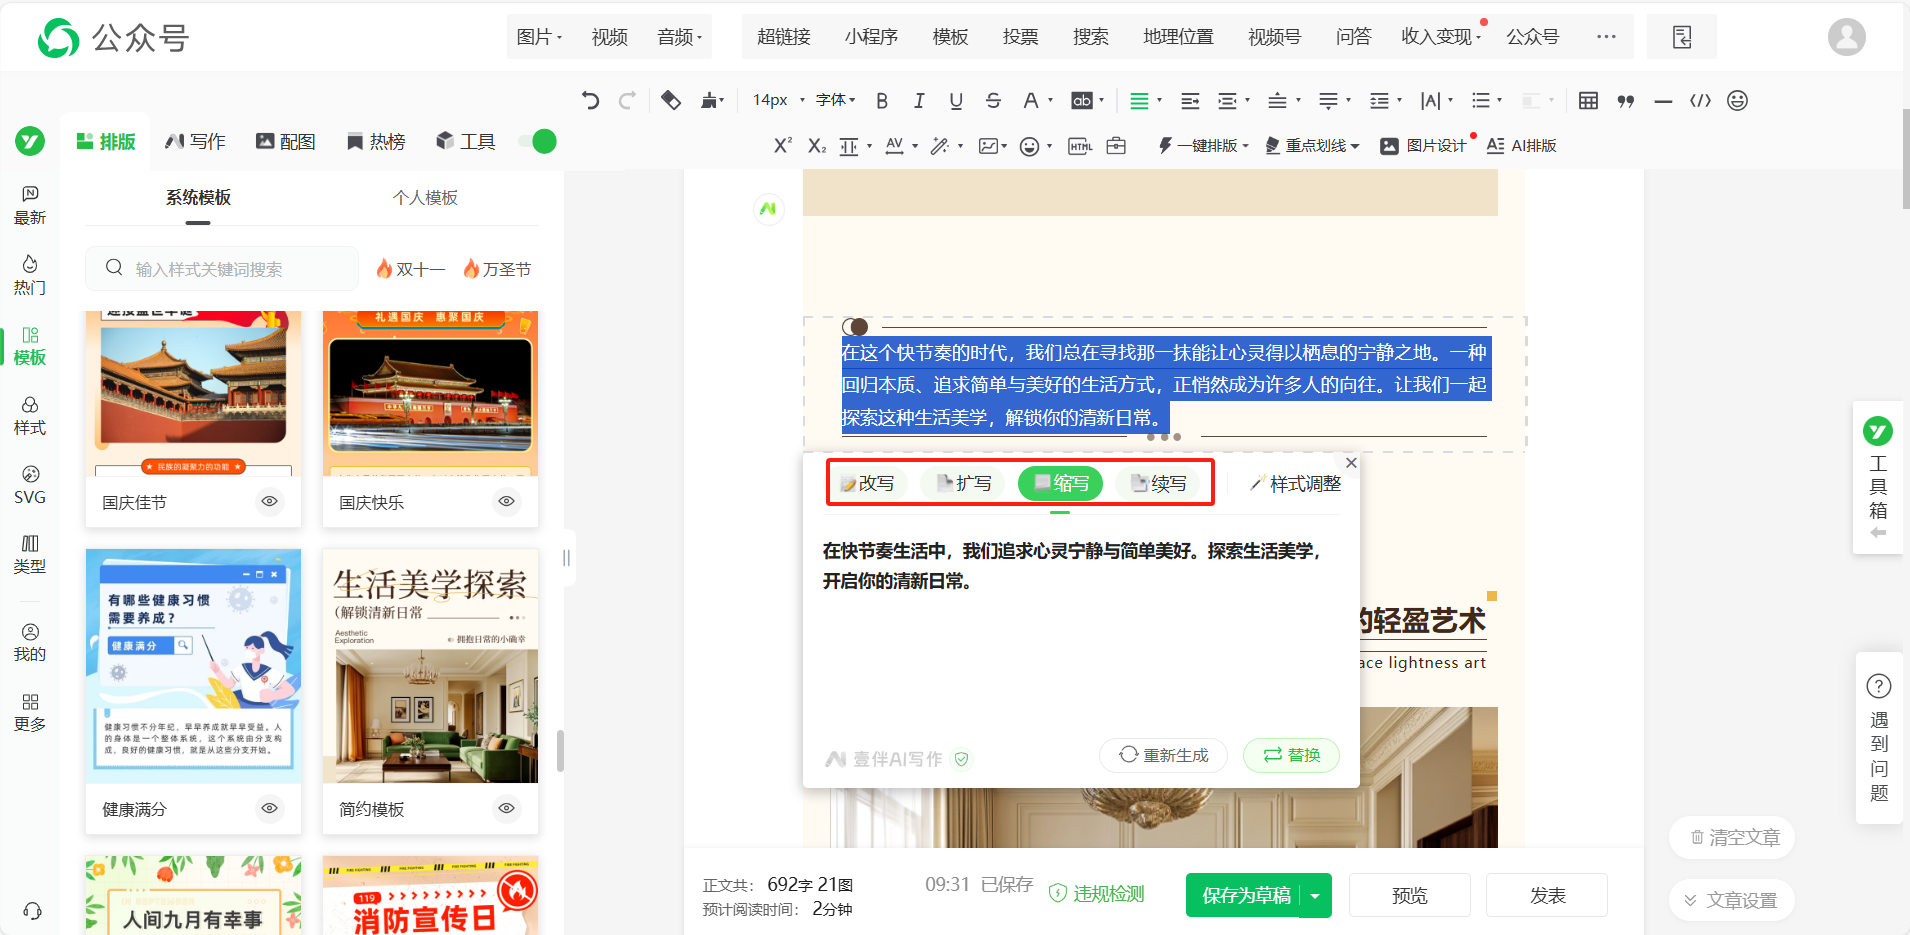This screenshot has width=1910, height=935.
Task: Switch to the 热榜 tab
Action: 376,141
